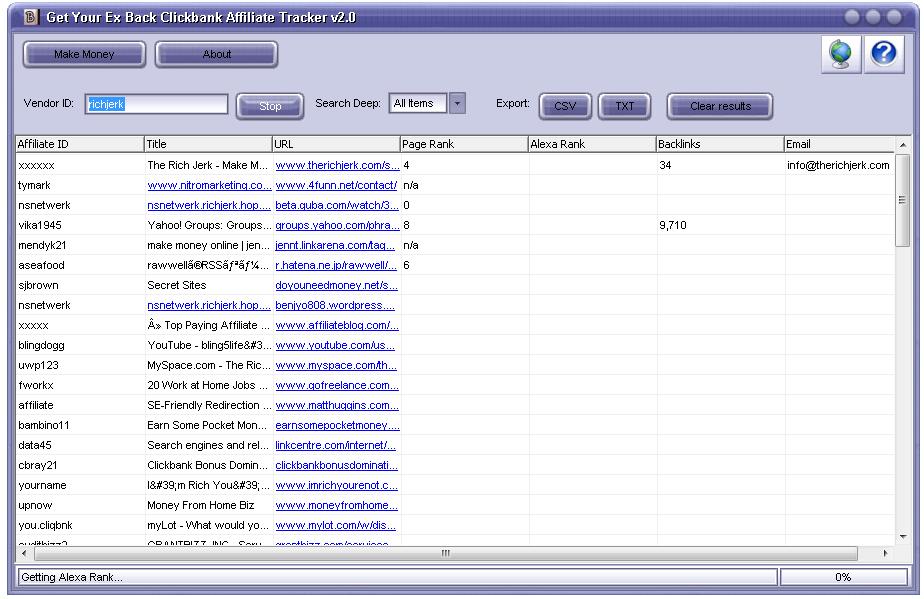Open www.myspace.com link
The width and height of the screenshot is (924, 599).
click(336, 366)
